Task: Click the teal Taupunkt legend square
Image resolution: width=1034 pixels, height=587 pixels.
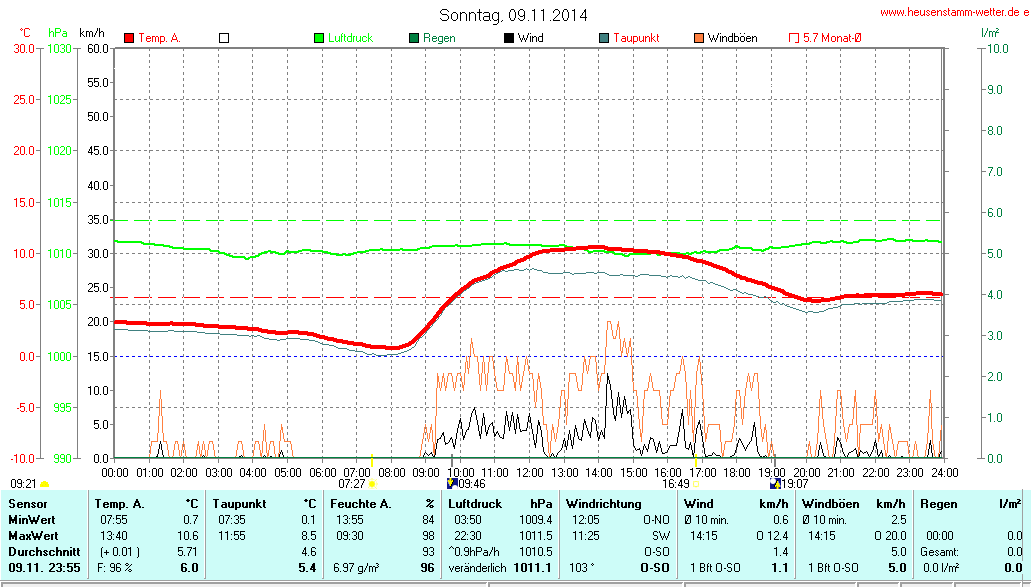Action: (x=604, y=38)
